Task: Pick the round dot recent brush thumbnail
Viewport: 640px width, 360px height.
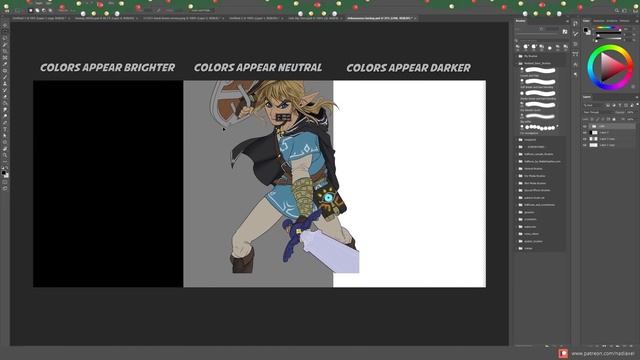Action: pyautogui.click(x=550, y=48)
